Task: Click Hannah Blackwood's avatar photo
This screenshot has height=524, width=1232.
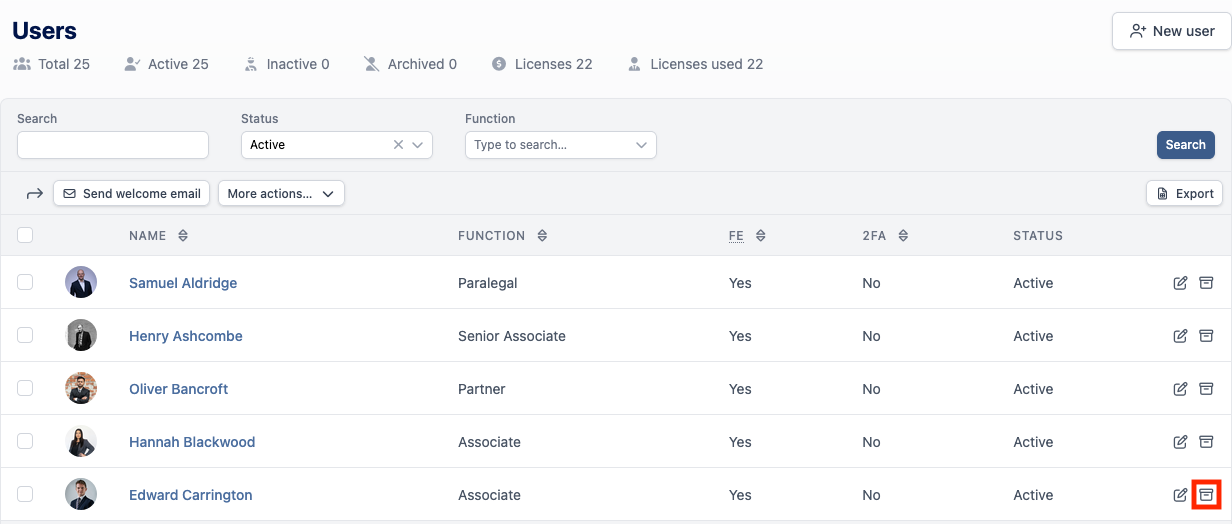Action: point(81,441)
